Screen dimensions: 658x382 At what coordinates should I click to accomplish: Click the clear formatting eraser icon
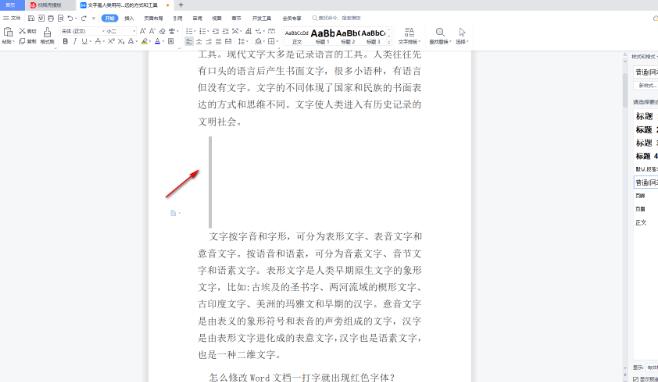point(162,31)
